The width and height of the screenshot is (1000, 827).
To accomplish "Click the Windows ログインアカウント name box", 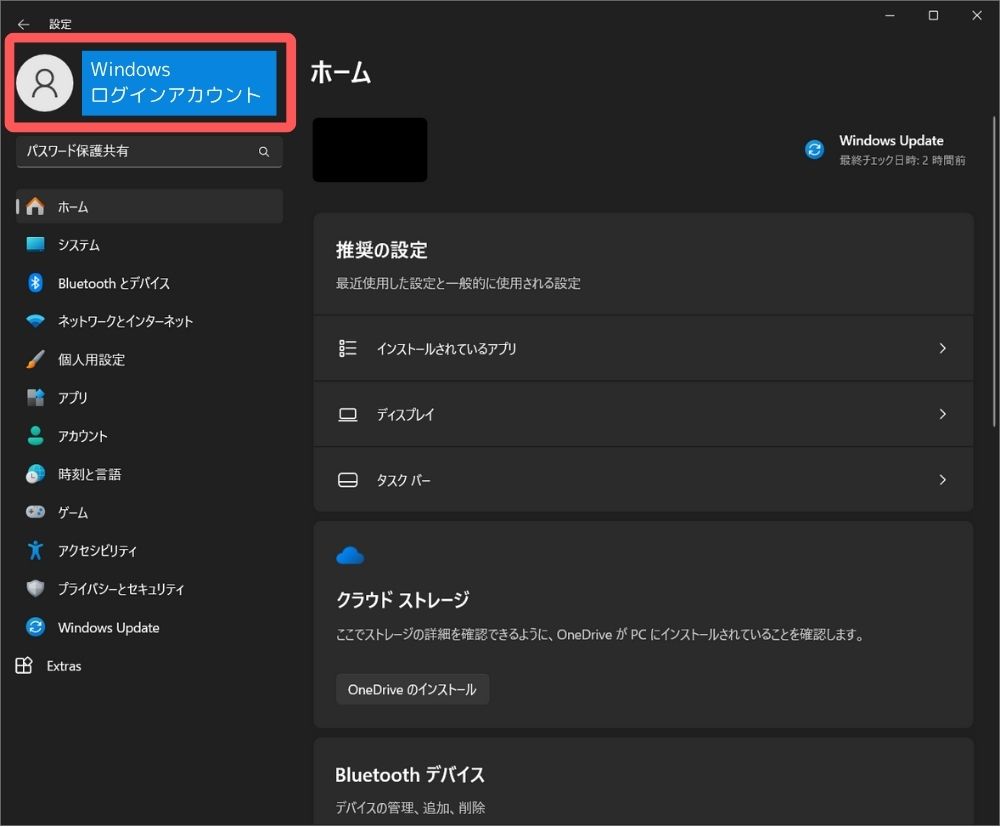I will pyautogui.click(x=179, y=83).
